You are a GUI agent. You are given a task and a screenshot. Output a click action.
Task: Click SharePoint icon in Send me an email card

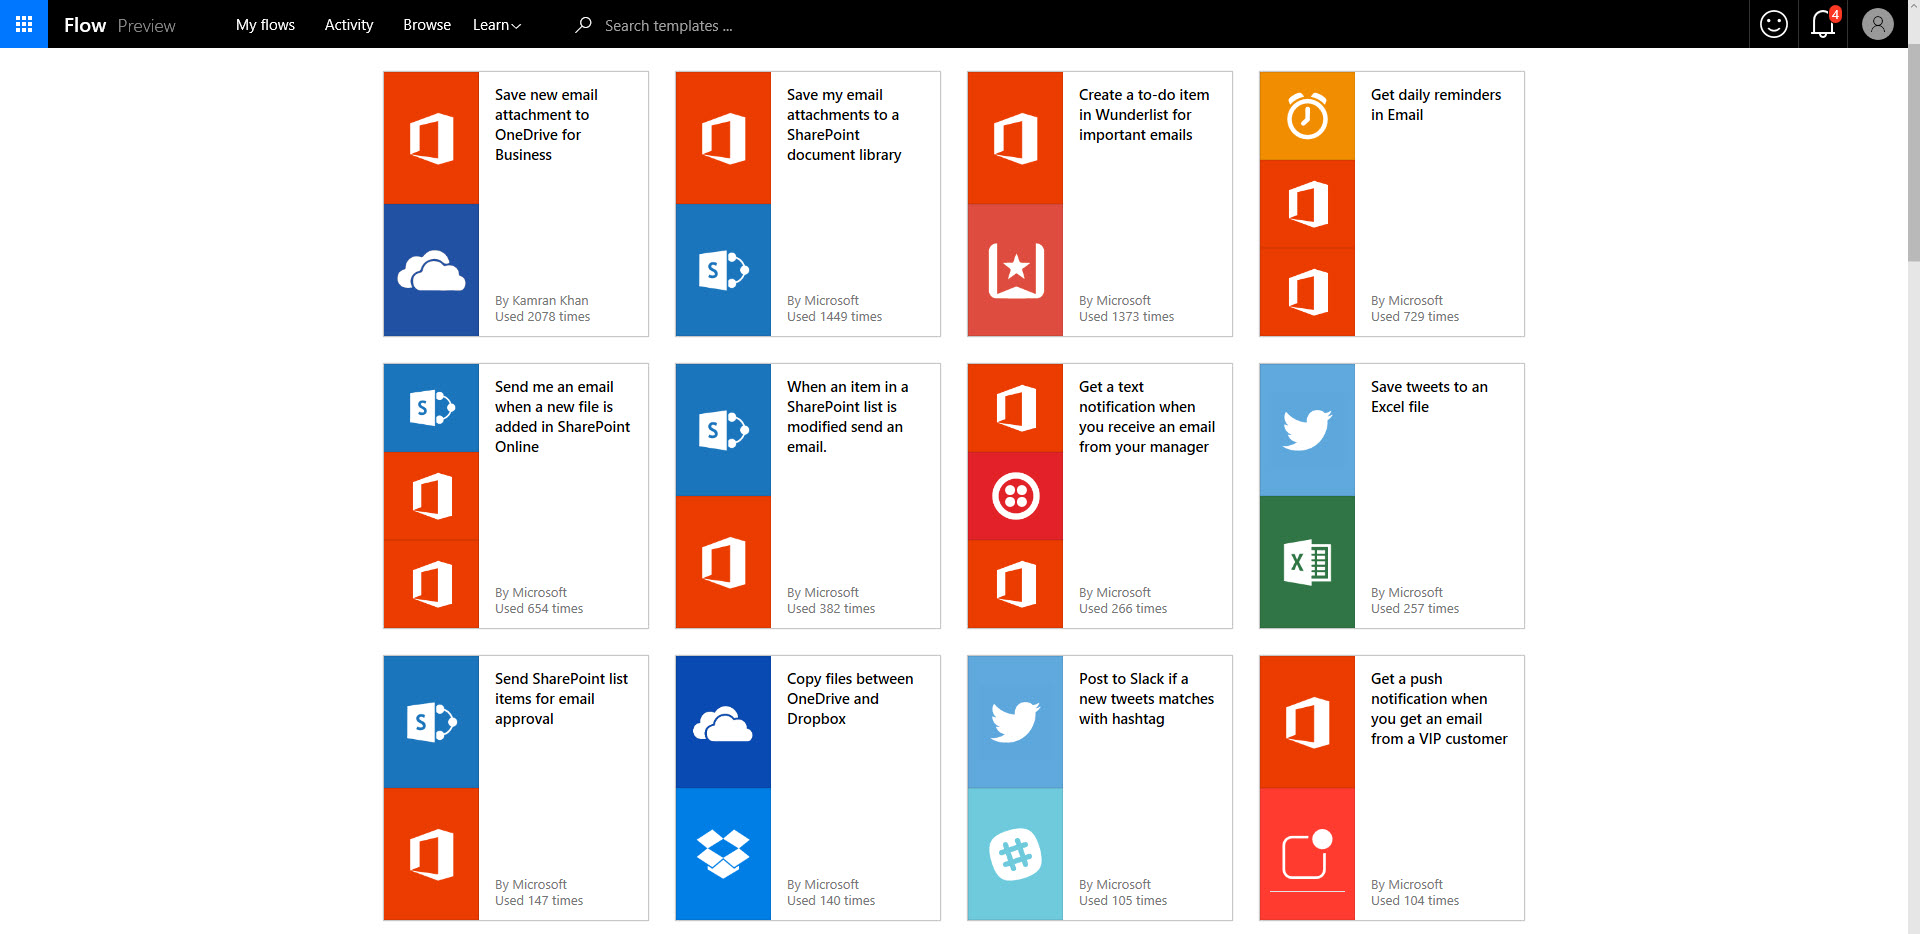click(431, 408)
